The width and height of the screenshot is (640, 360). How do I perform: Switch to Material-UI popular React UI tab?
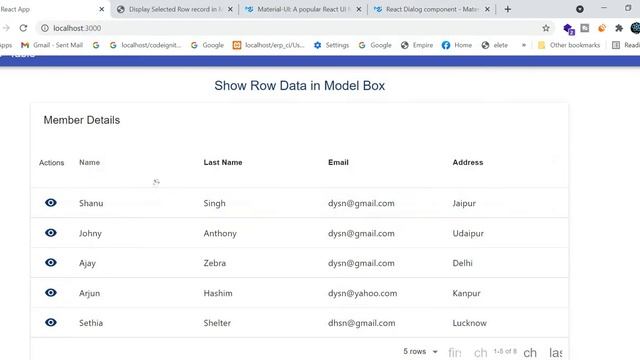(303, 9)
